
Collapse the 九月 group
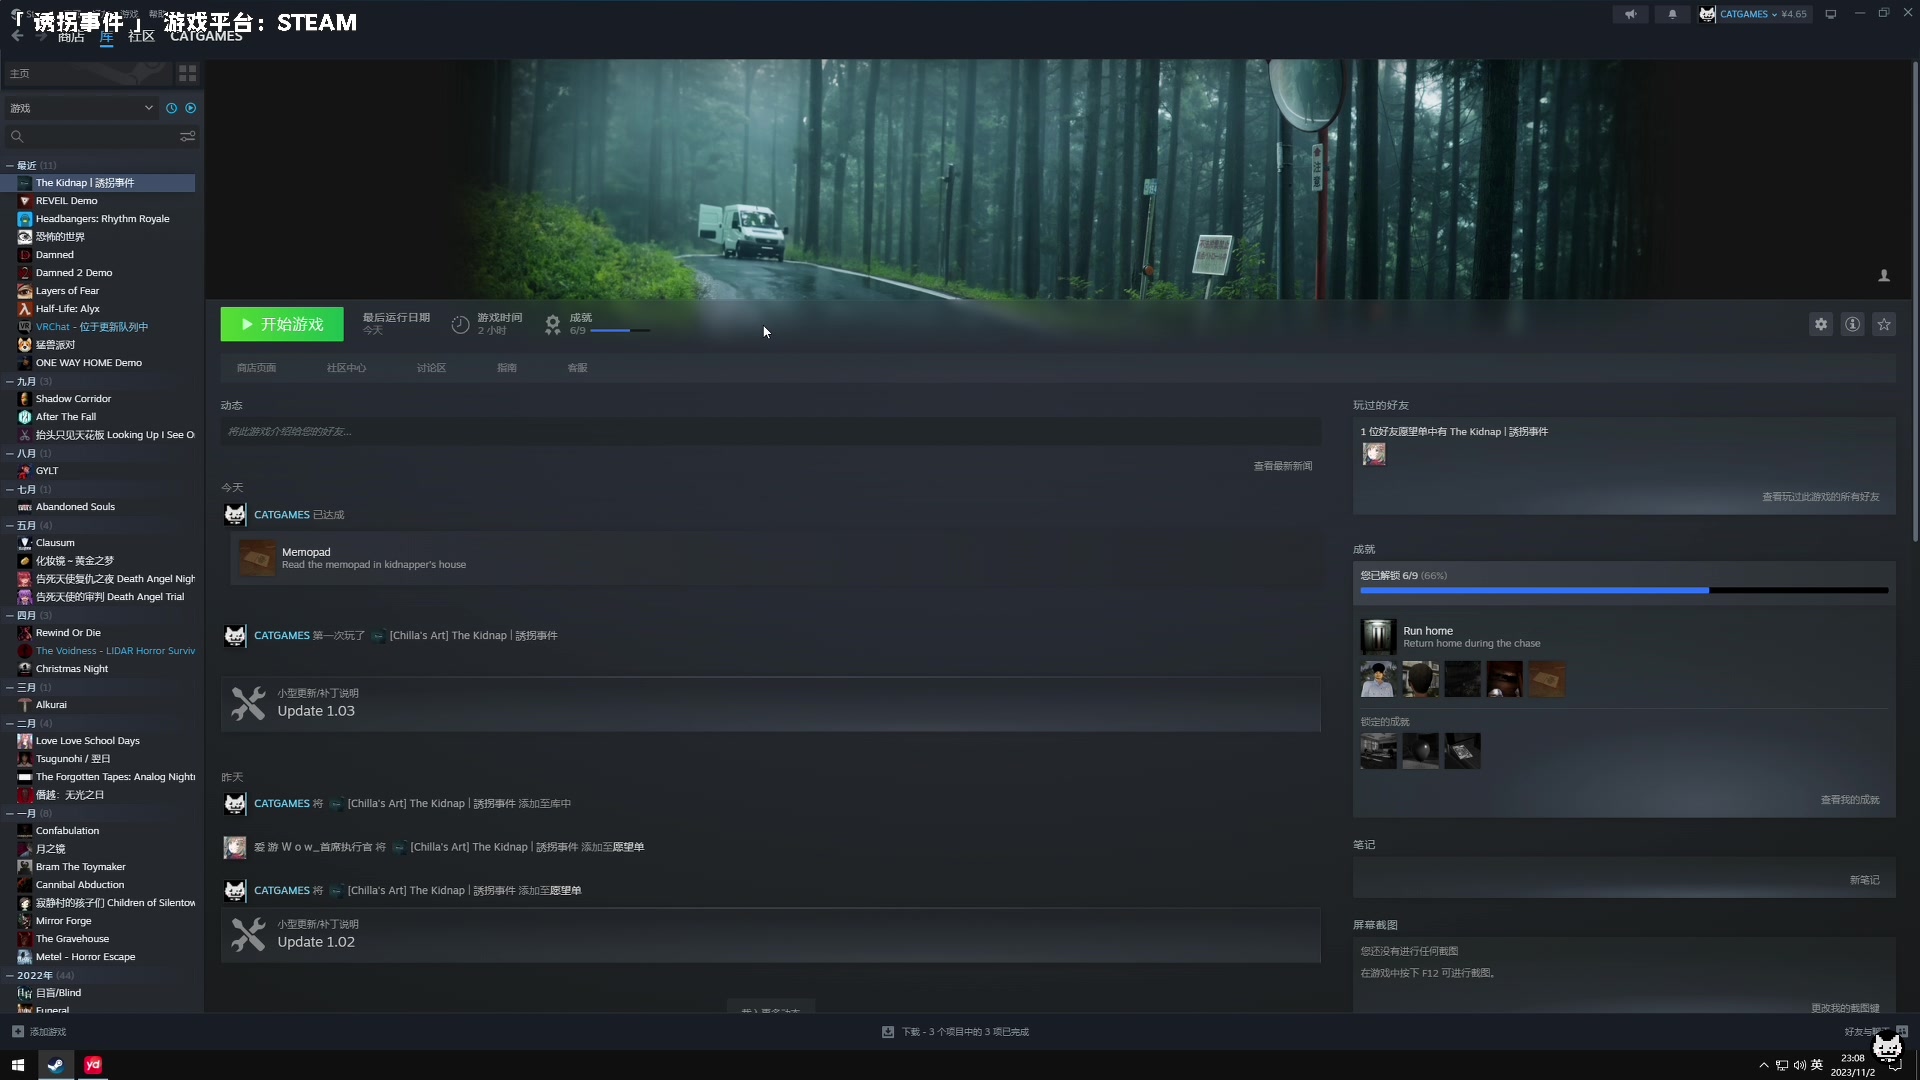point(10,381)
